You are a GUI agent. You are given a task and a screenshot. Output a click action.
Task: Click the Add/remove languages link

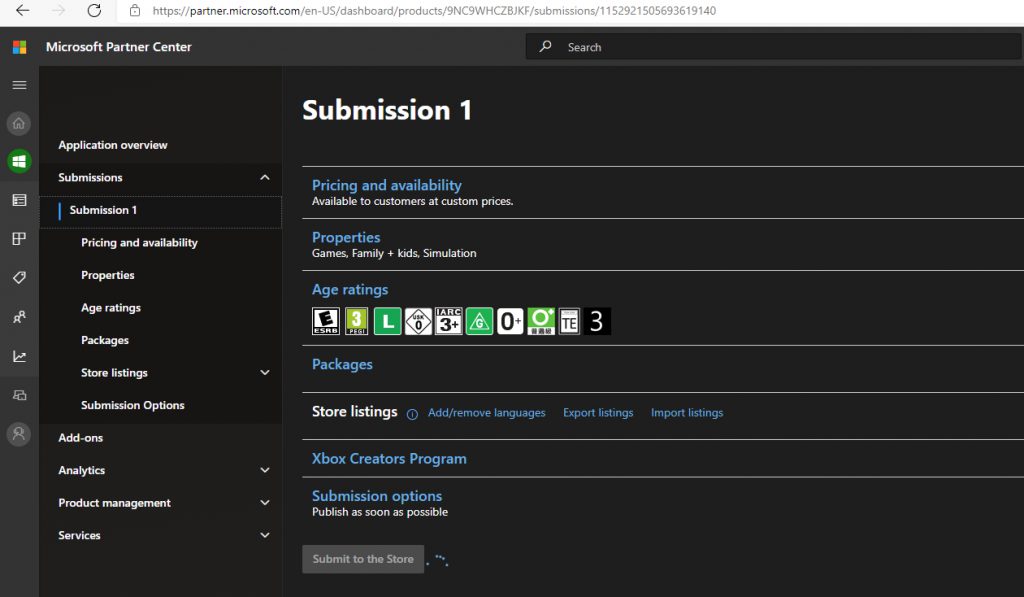(487, 413)
